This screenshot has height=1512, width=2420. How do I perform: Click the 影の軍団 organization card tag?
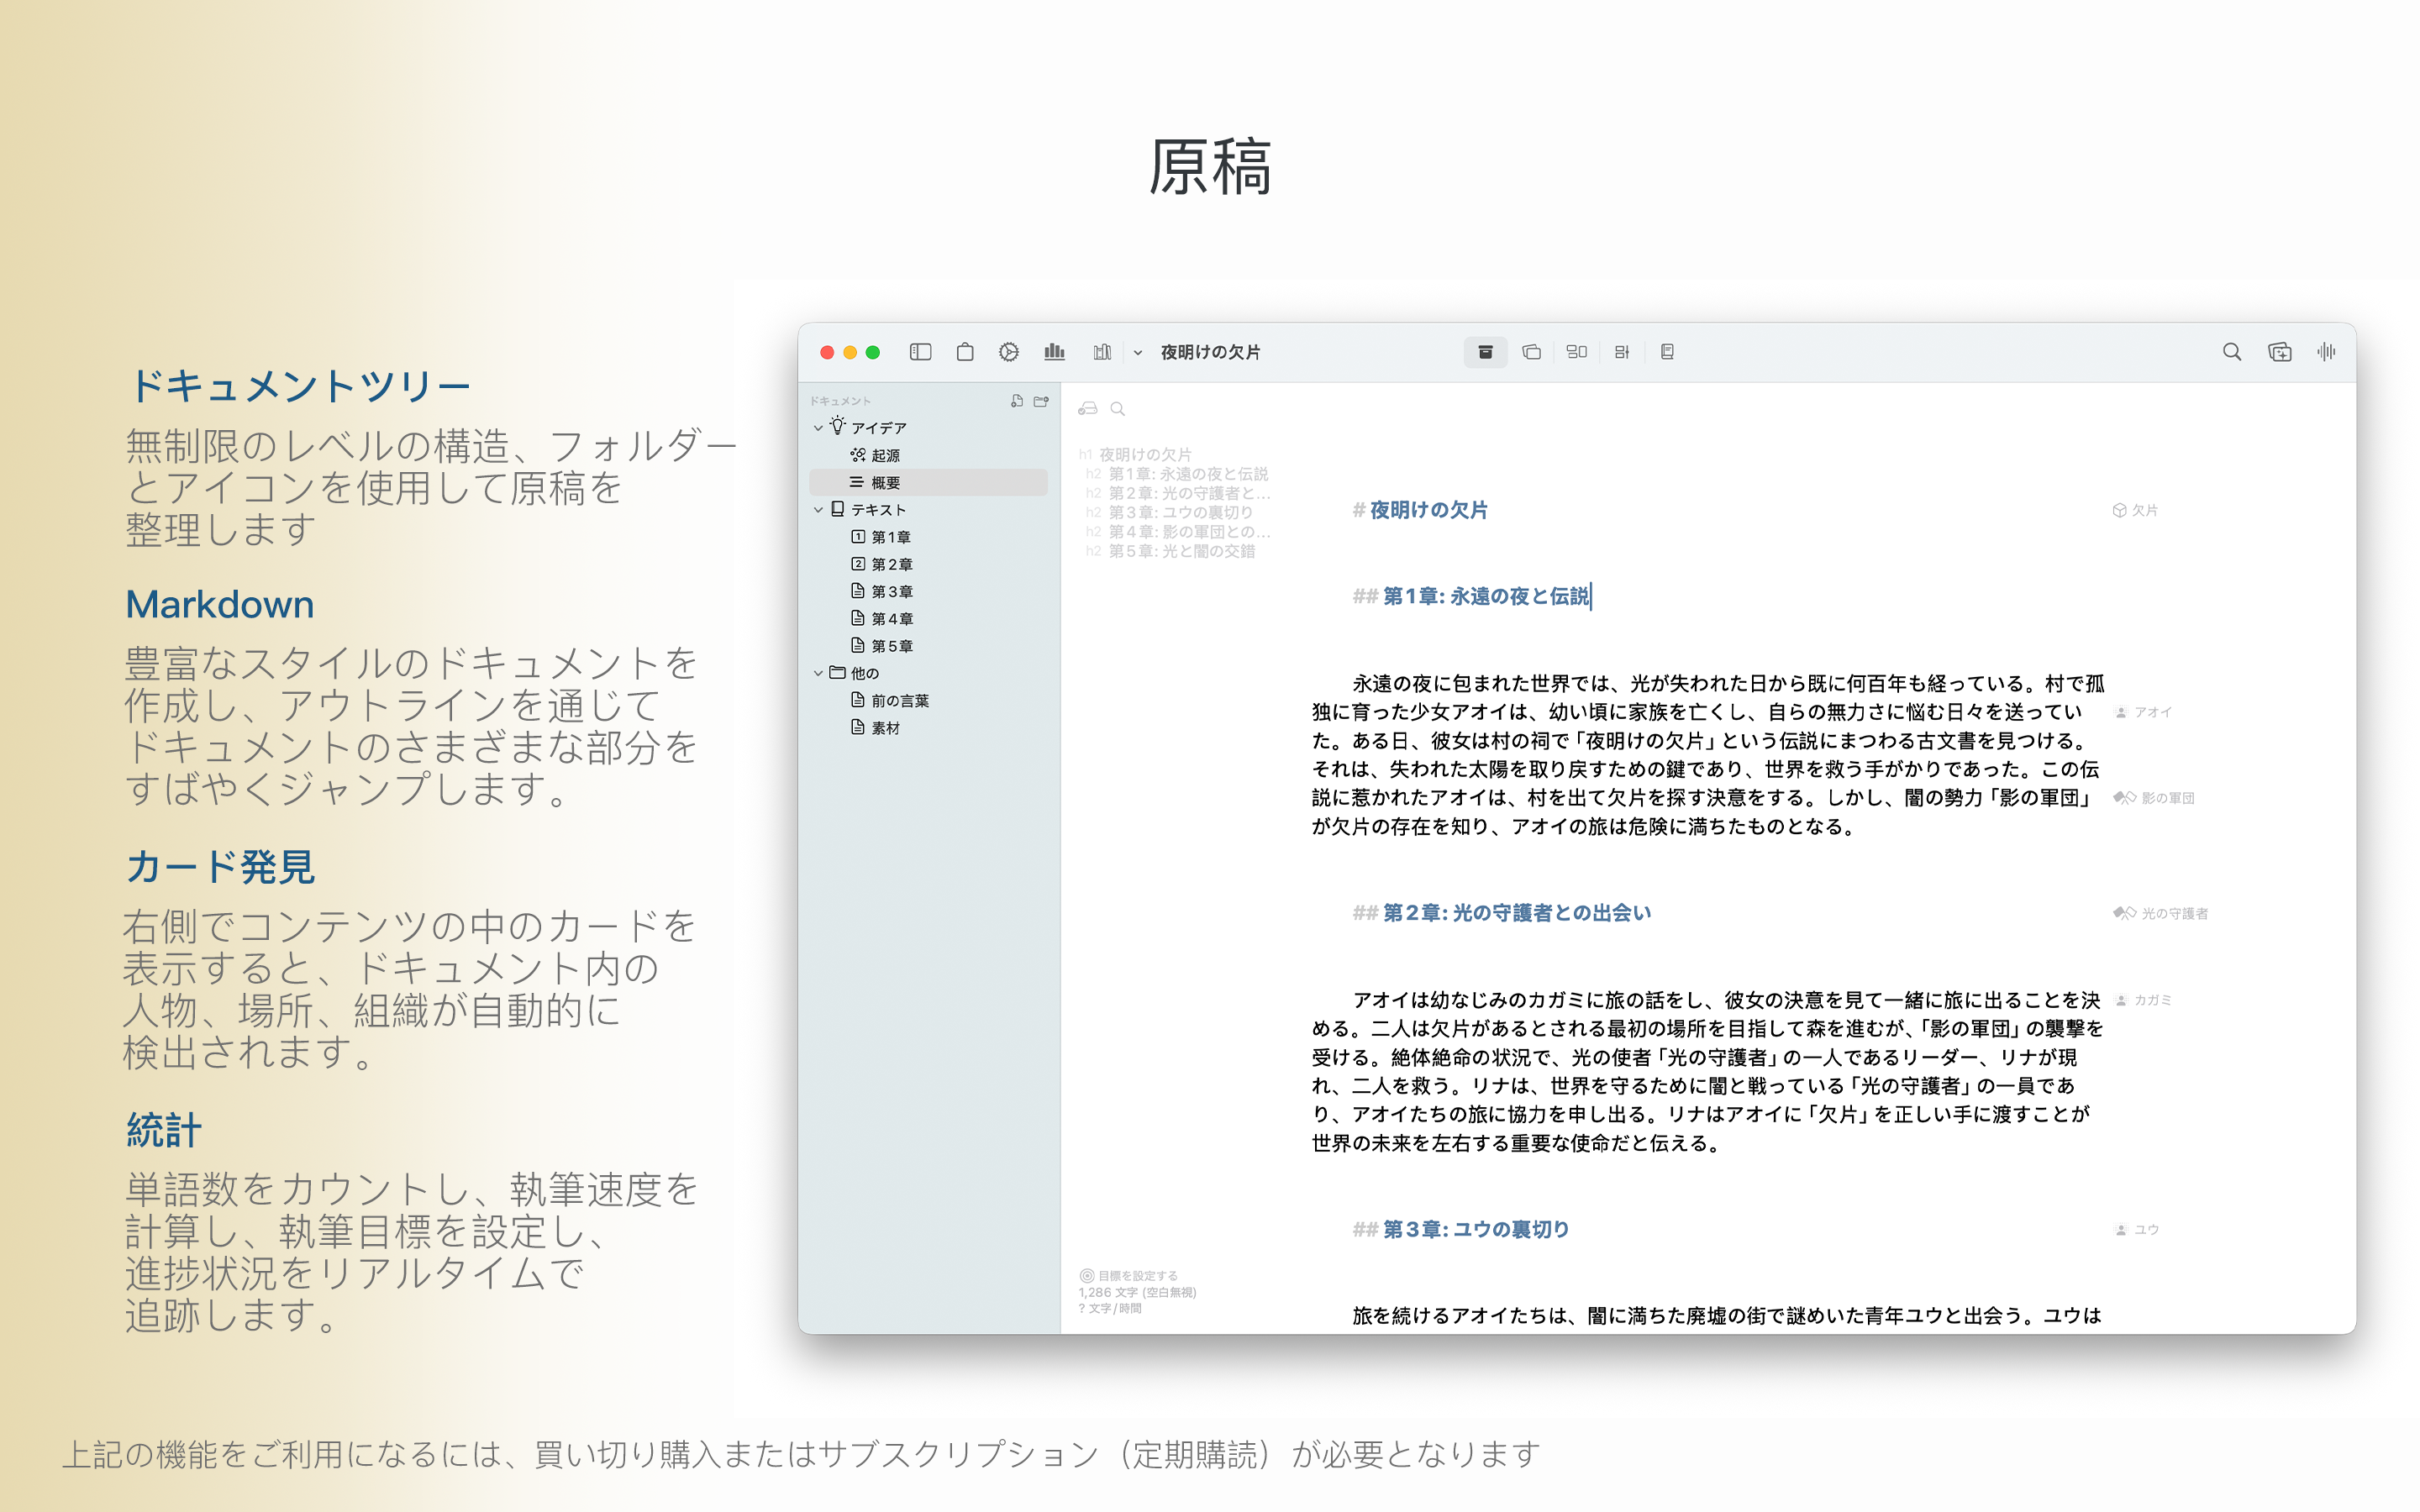[2153, 799]
